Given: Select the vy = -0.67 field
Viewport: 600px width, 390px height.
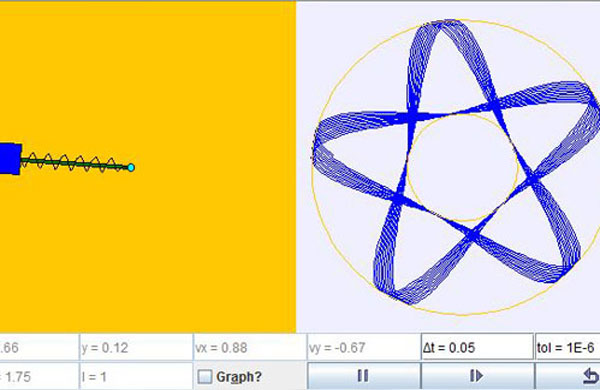Looking at the screenshot, I should (364, 348).
